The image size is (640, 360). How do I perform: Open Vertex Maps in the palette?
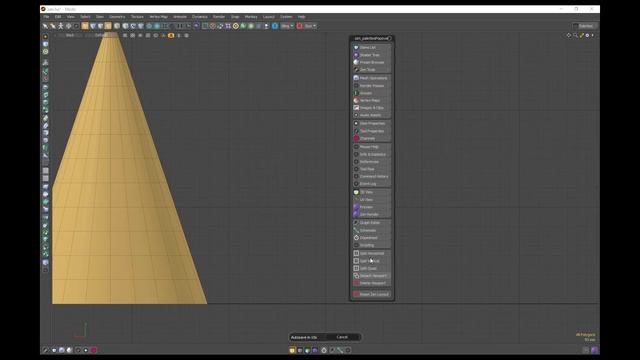pyautogui.click(x=371, y=100)
